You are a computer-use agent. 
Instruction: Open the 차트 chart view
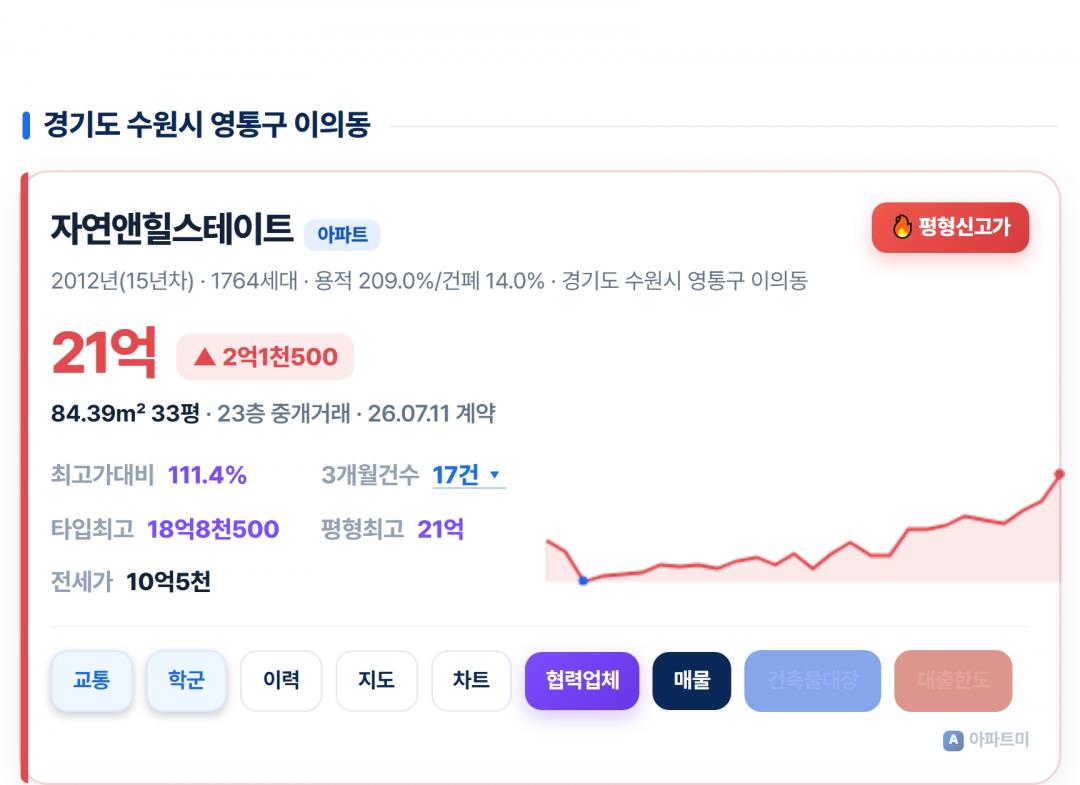pos(471,680)
